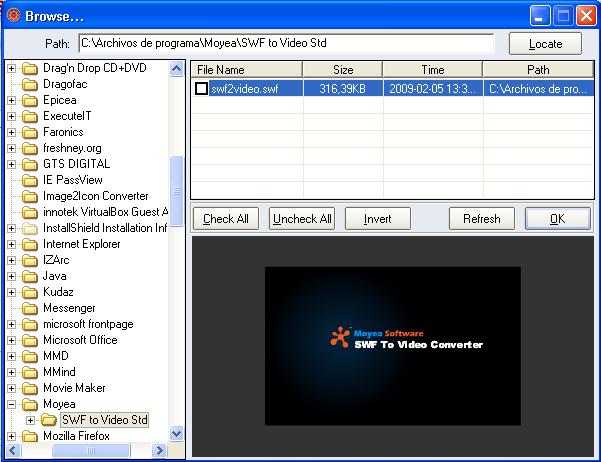
Task: Tick the checkbox next to swf2video.swf
Action: [202, 89]
